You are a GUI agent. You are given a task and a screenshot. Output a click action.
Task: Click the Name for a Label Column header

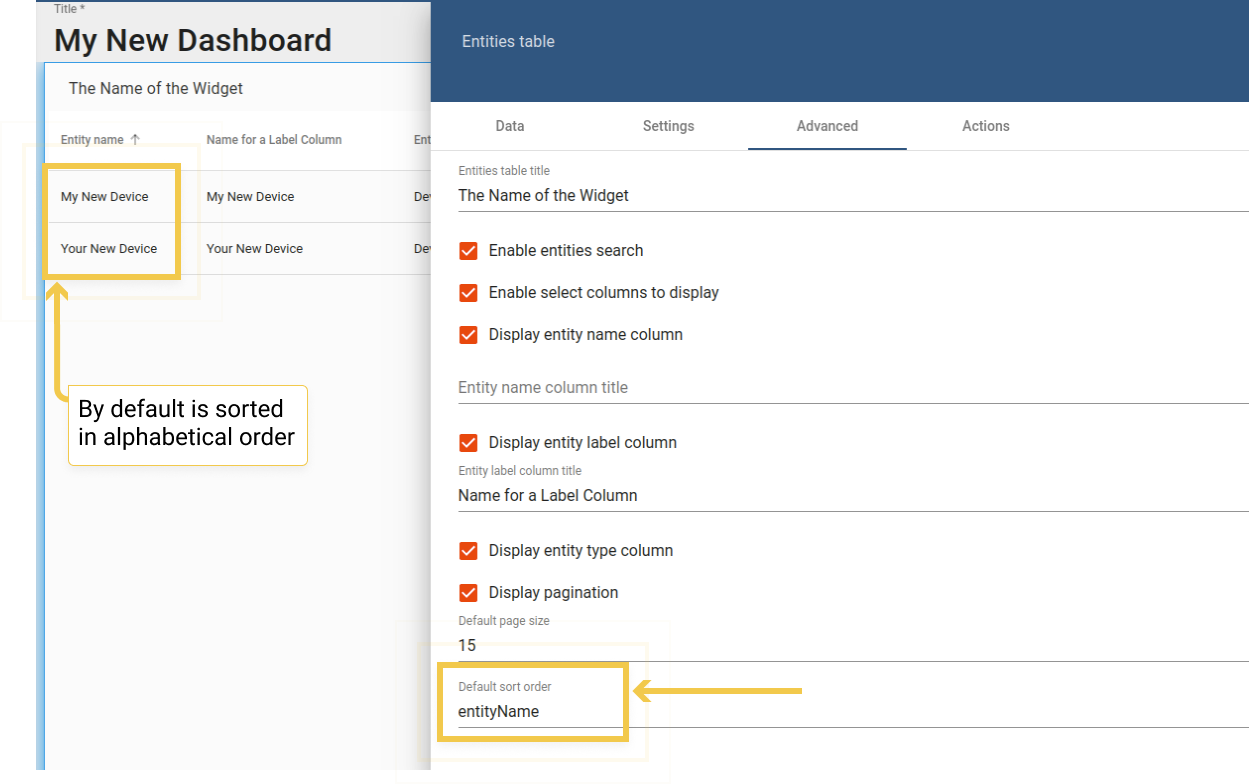point(274,140)
